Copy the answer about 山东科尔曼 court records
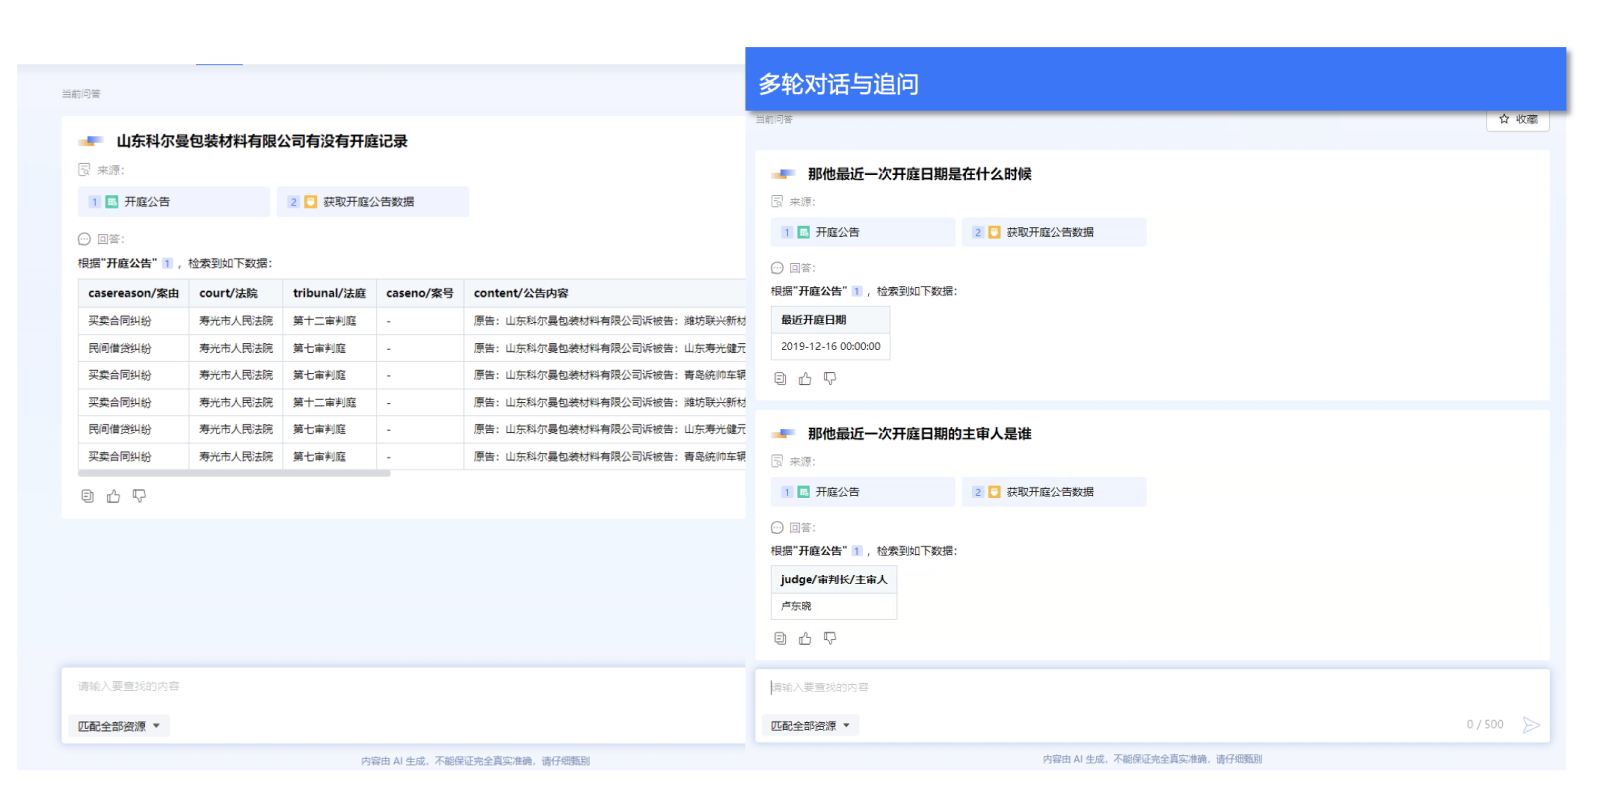Image resolution: width=1600 pixels, height=812 pixels. [87, 496]
